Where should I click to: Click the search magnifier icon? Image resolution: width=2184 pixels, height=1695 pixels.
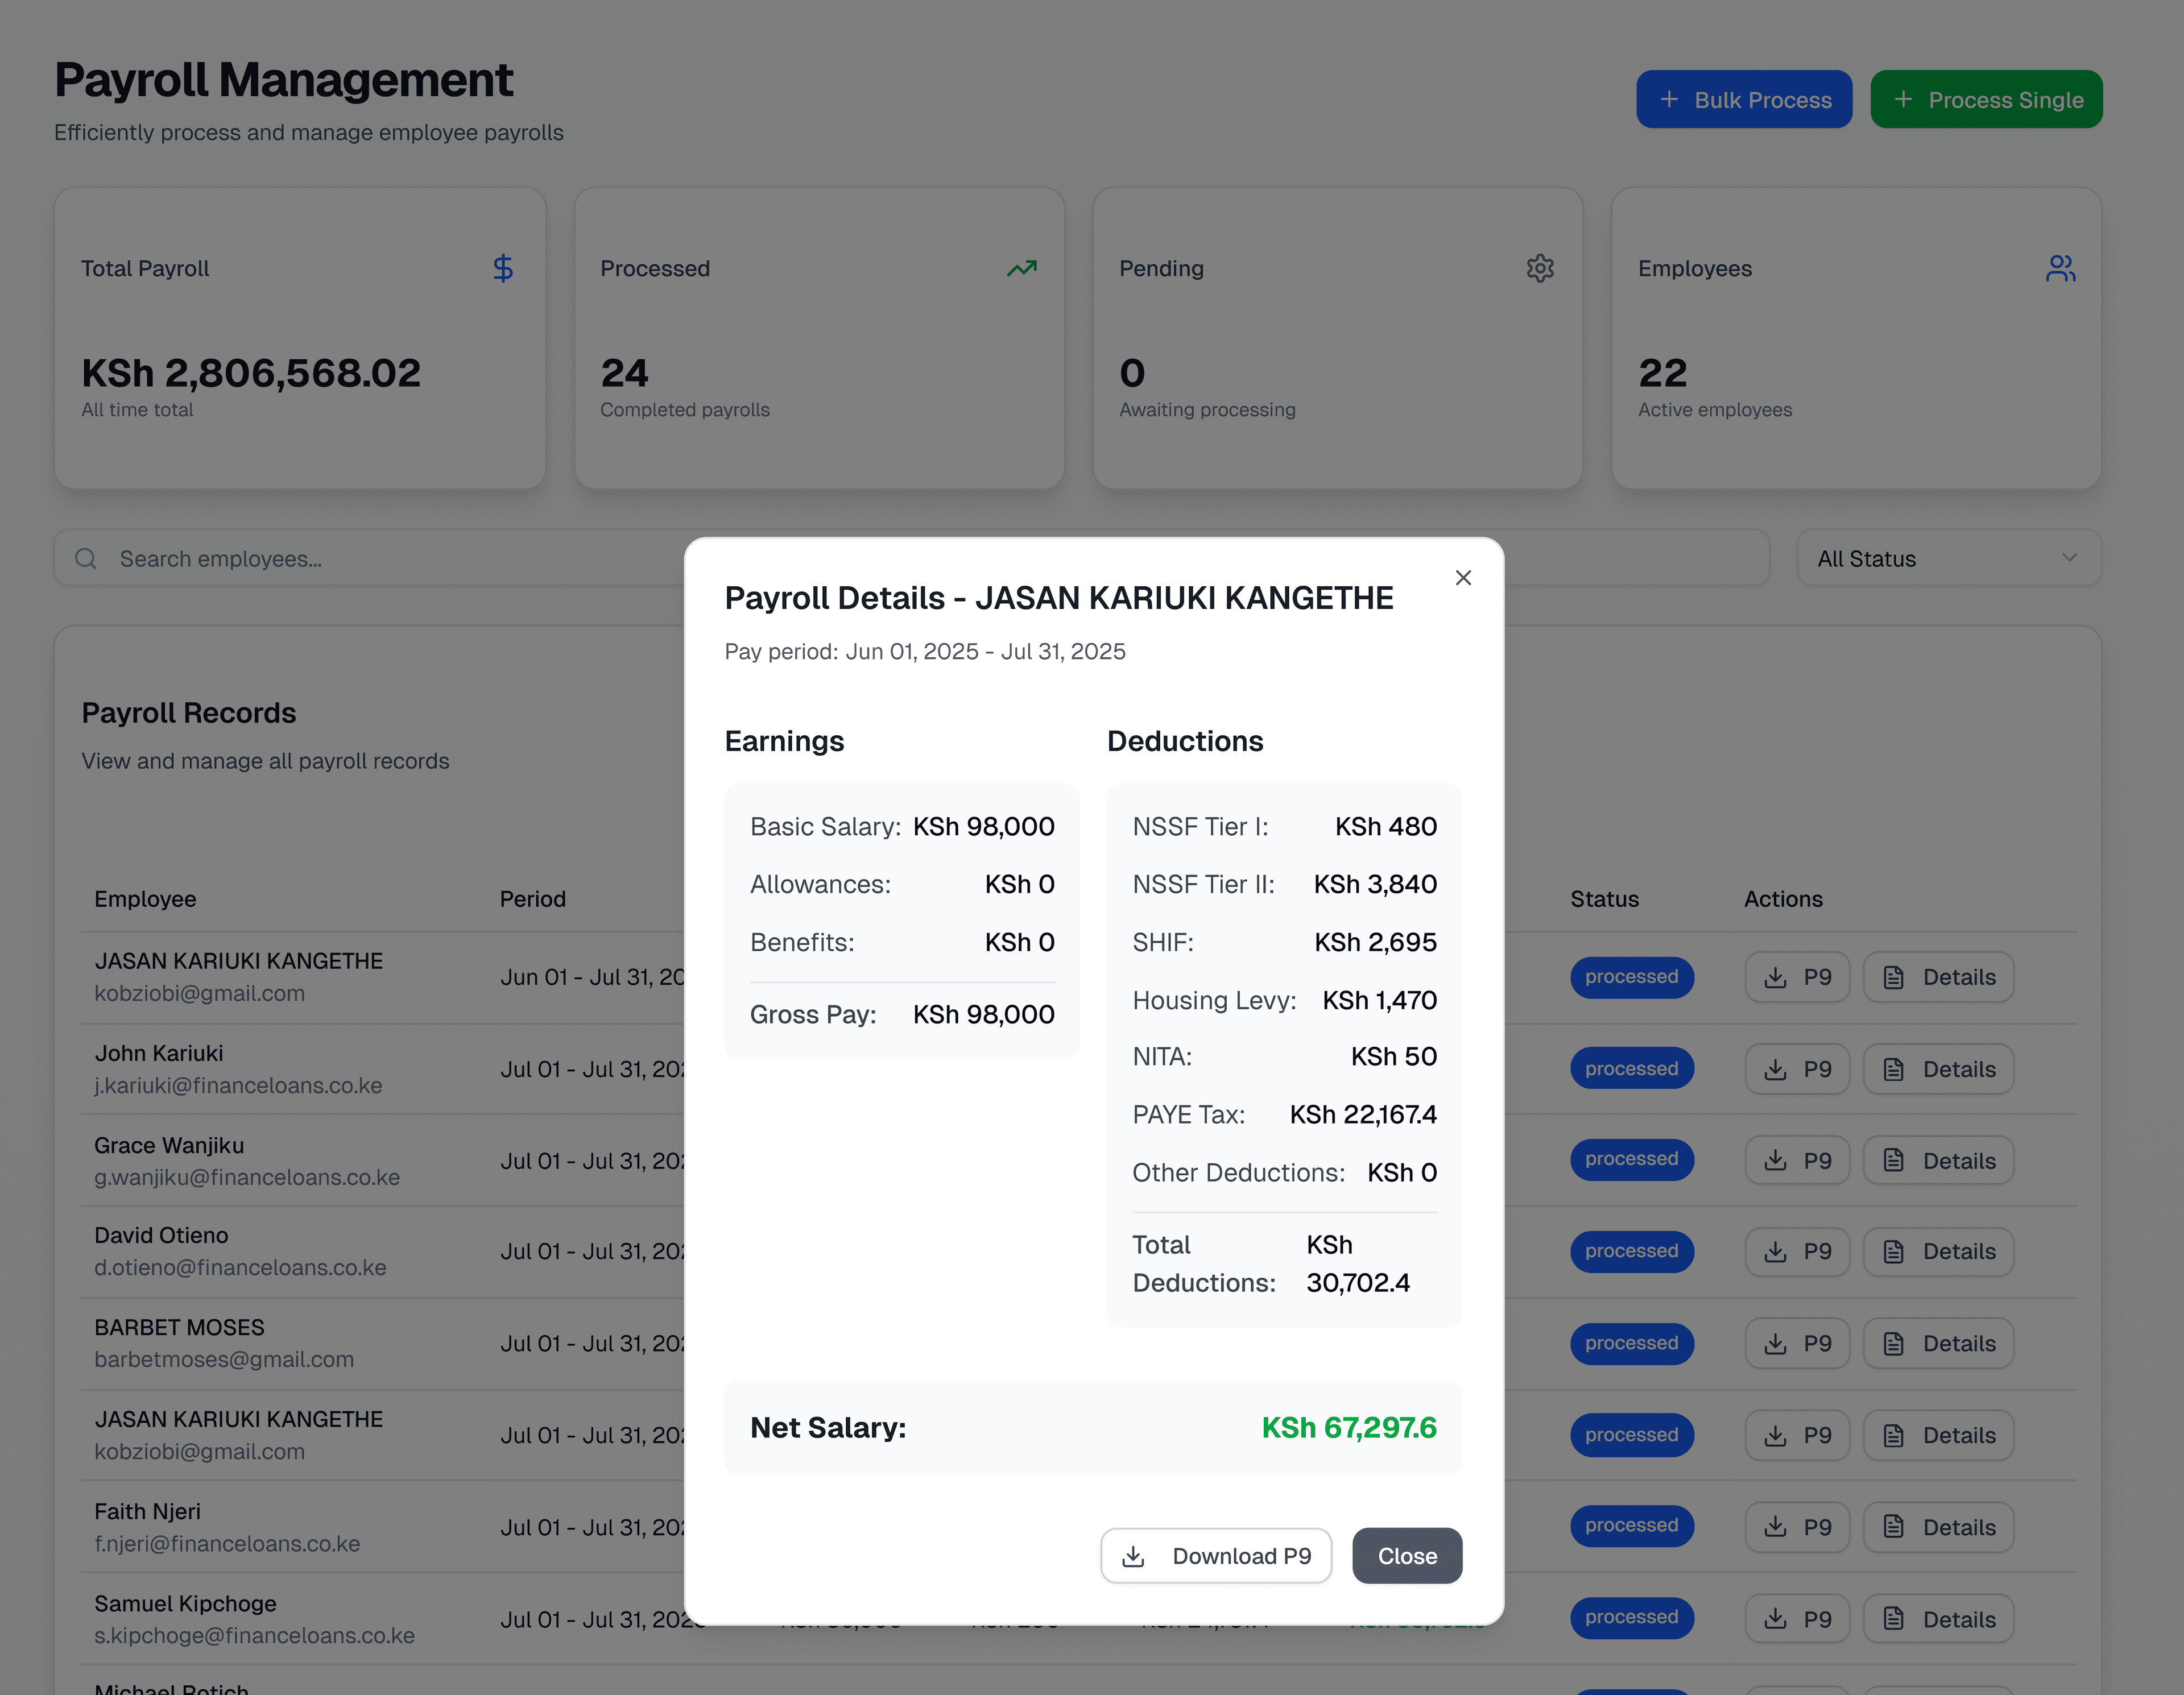point(86,559)
